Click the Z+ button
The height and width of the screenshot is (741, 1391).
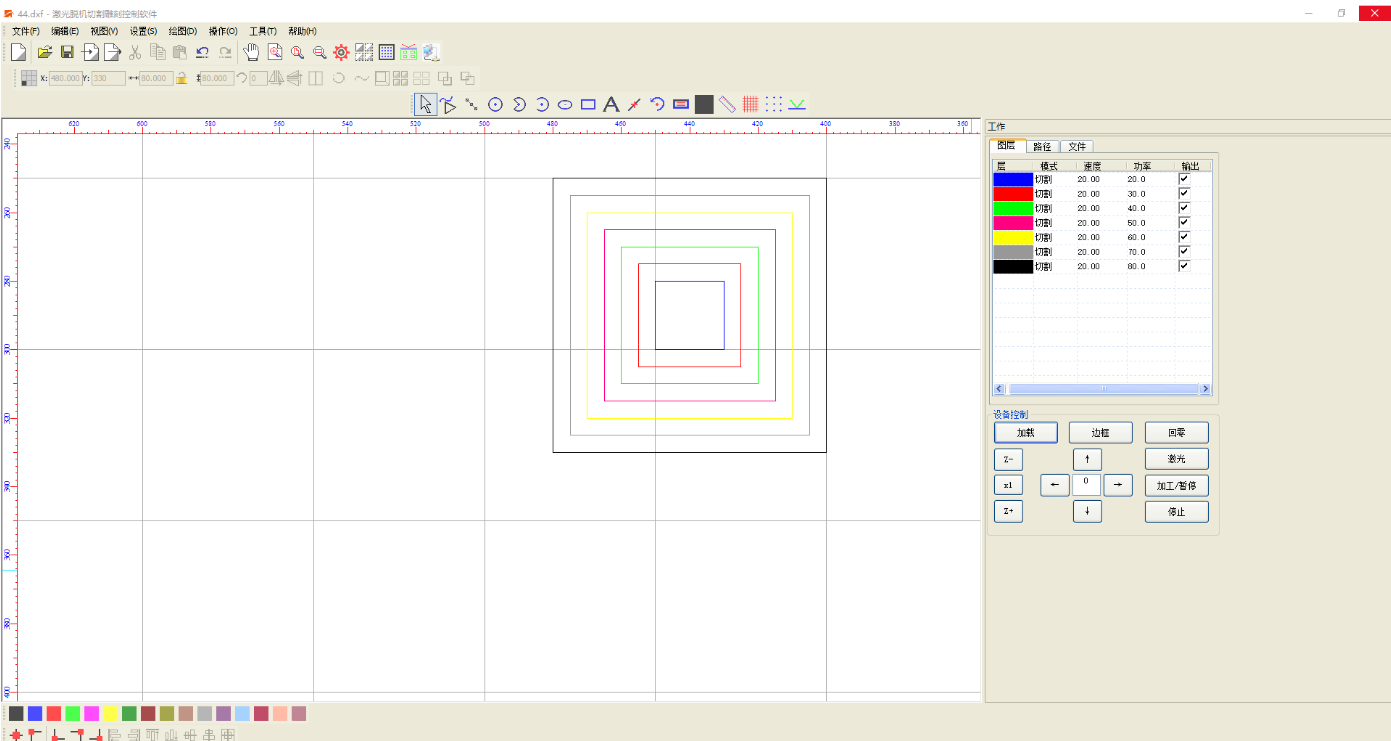1008,511
